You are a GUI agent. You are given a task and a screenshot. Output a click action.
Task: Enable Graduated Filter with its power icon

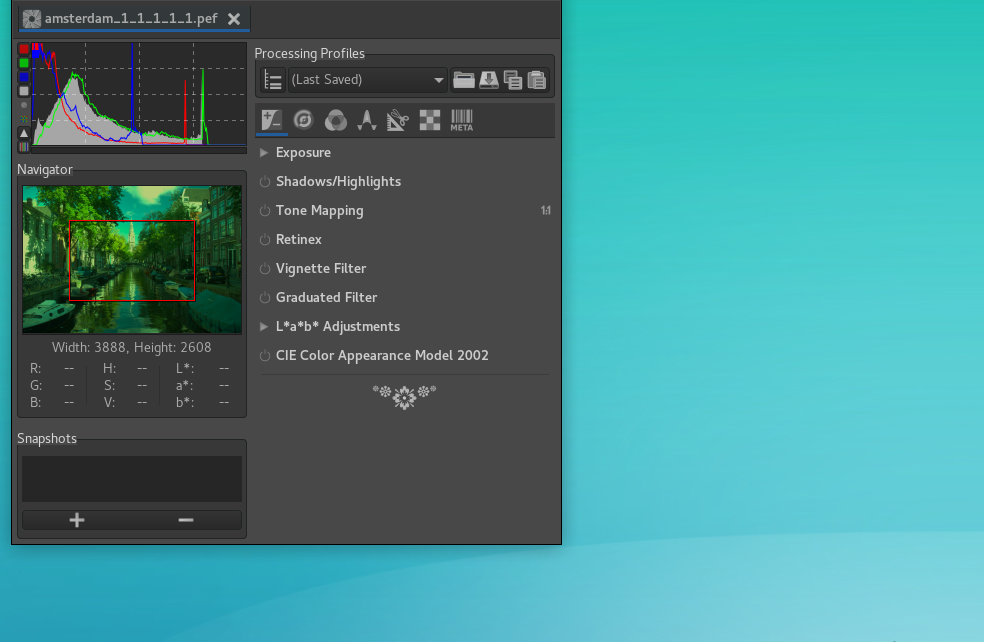pos(265,297)
